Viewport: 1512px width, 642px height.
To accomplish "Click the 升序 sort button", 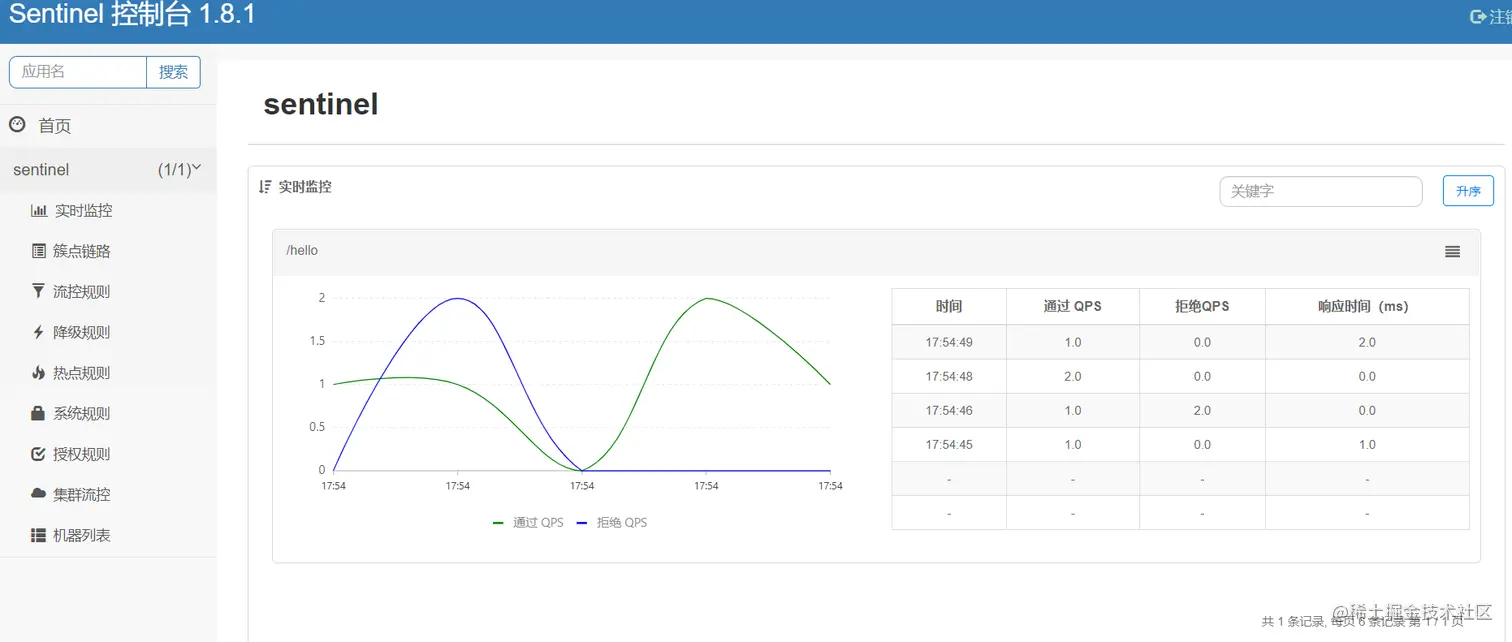I will tap(1468, 191).
